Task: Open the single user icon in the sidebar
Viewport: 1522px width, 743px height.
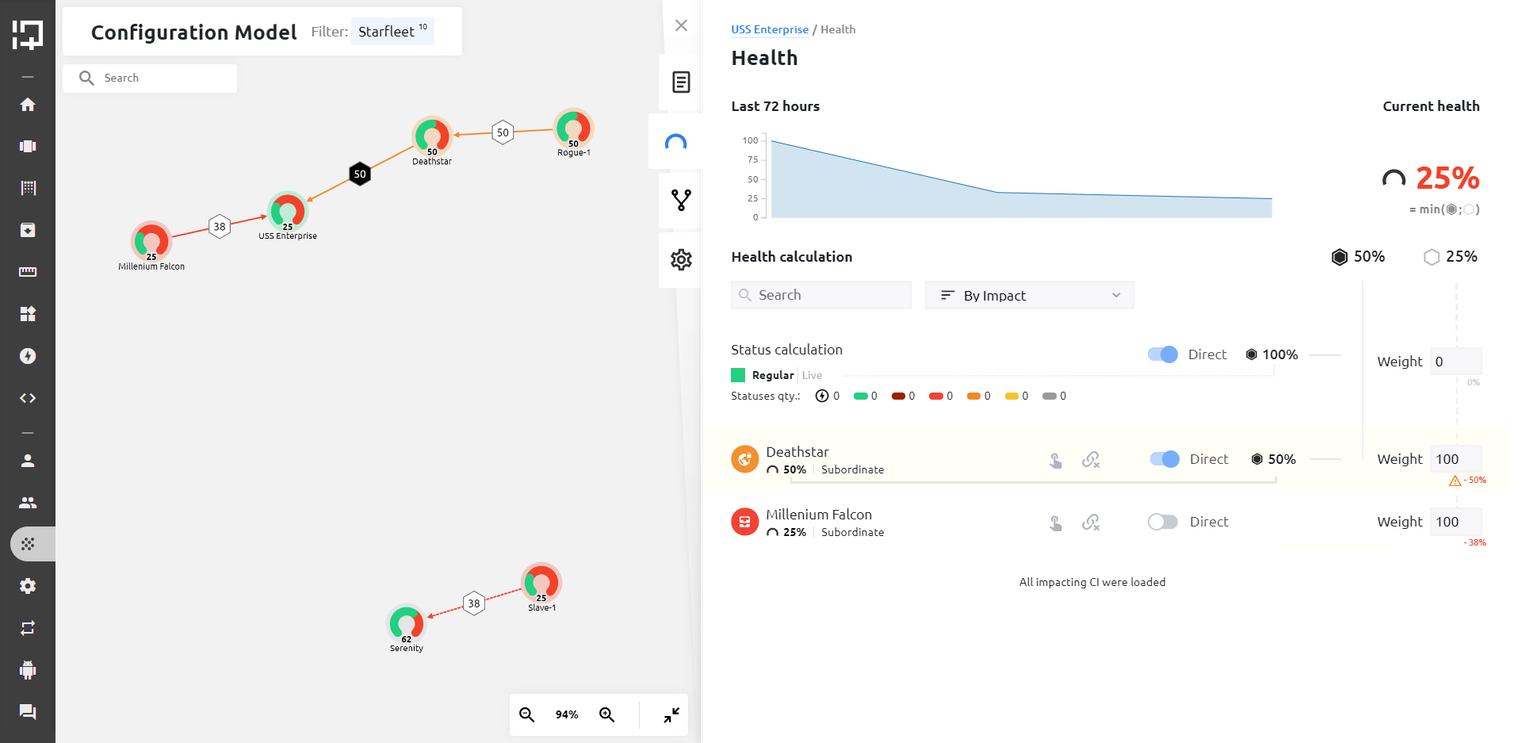Action: coord(28,461)
